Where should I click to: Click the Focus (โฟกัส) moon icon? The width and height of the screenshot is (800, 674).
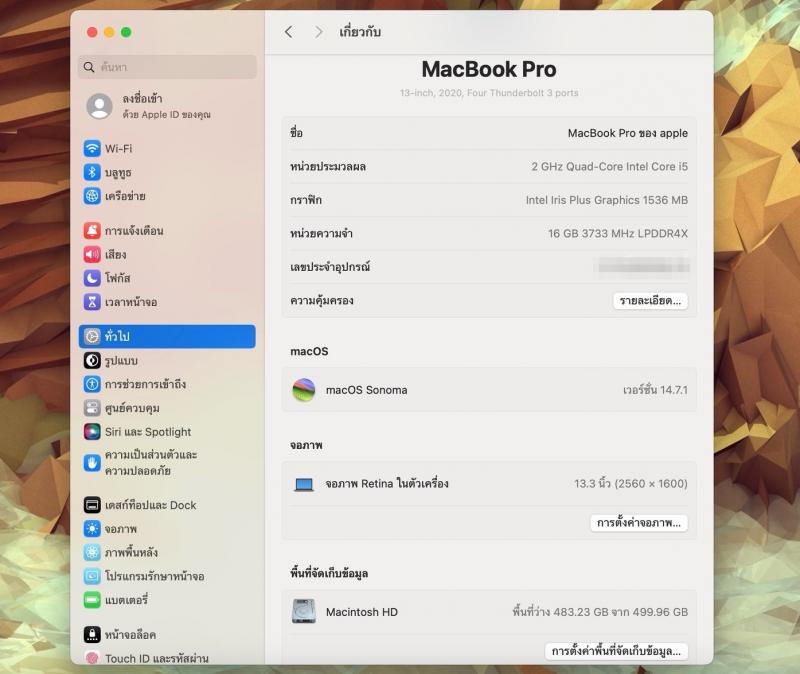[x=92, y=278]
